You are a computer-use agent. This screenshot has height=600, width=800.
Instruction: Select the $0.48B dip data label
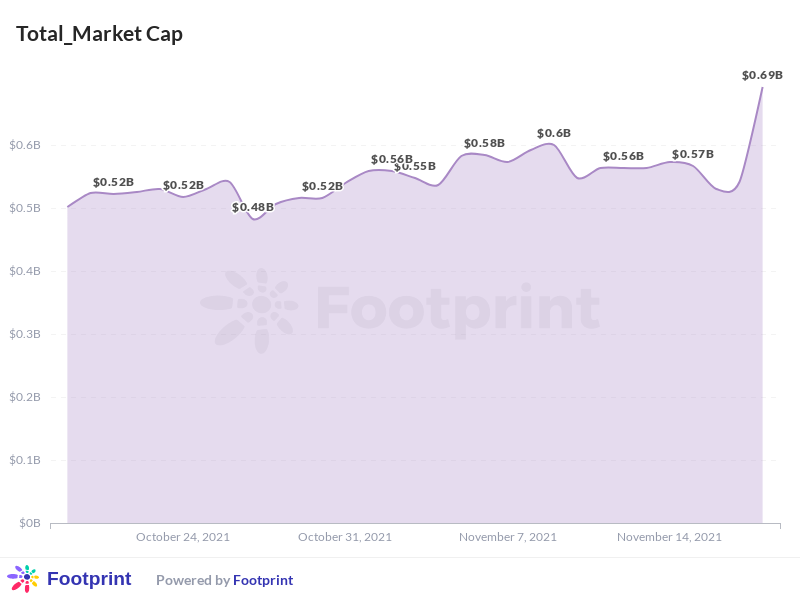click(253, 207)
